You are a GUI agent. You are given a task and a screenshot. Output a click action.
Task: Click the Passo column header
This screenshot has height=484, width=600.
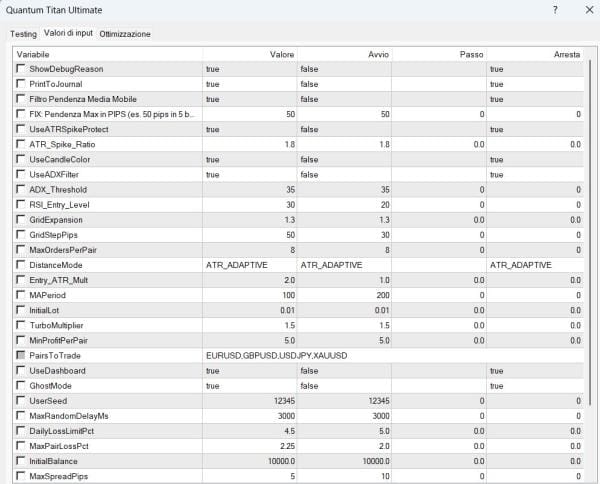pyautogui.click(x=439, y=54)
